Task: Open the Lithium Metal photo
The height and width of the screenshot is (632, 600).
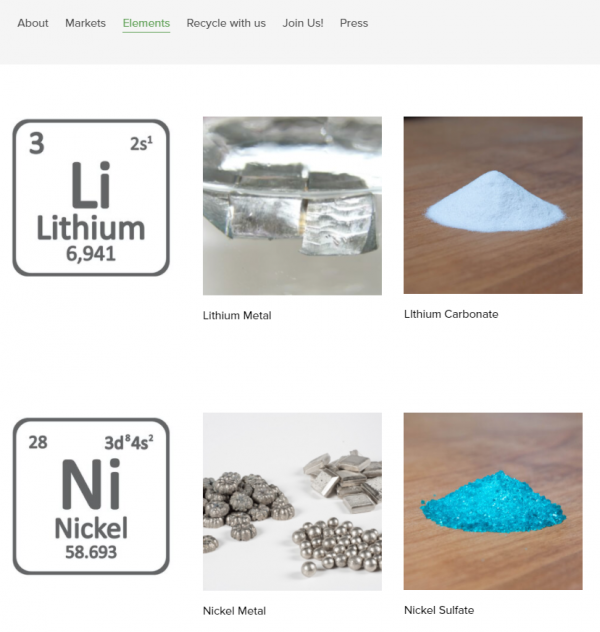Action: click(292, 206)
